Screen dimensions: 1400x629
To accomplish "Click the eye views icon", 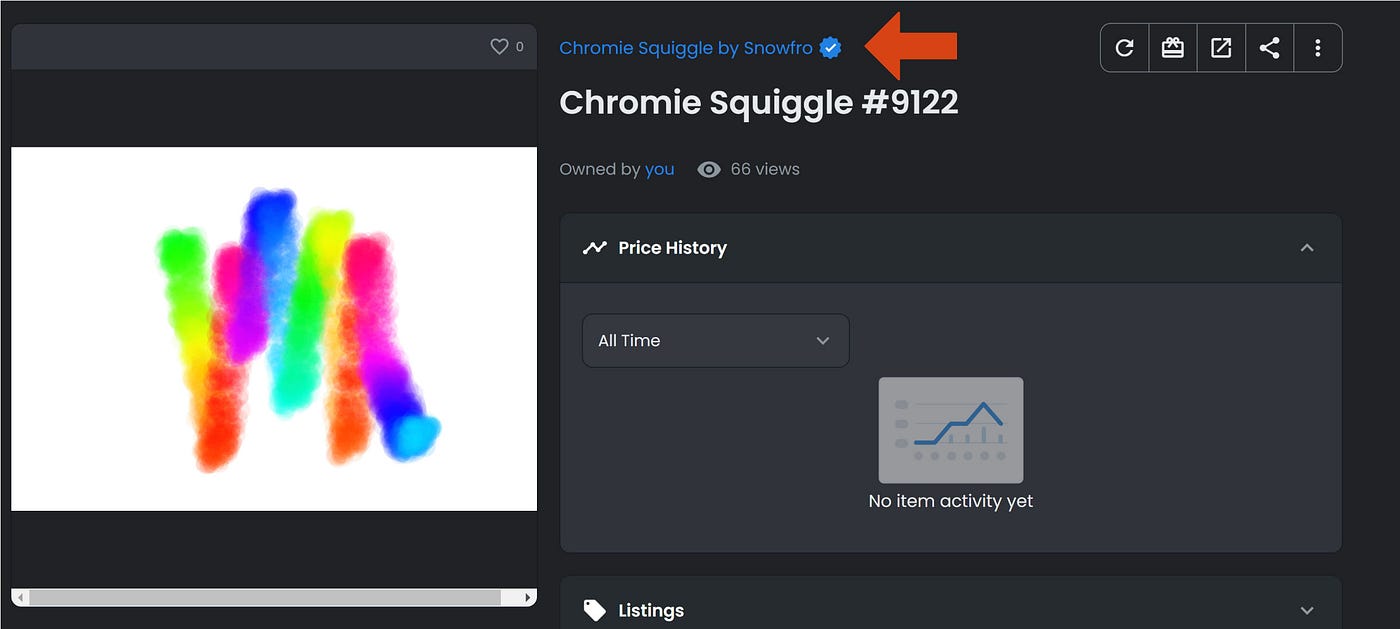I will coord(709,169).
